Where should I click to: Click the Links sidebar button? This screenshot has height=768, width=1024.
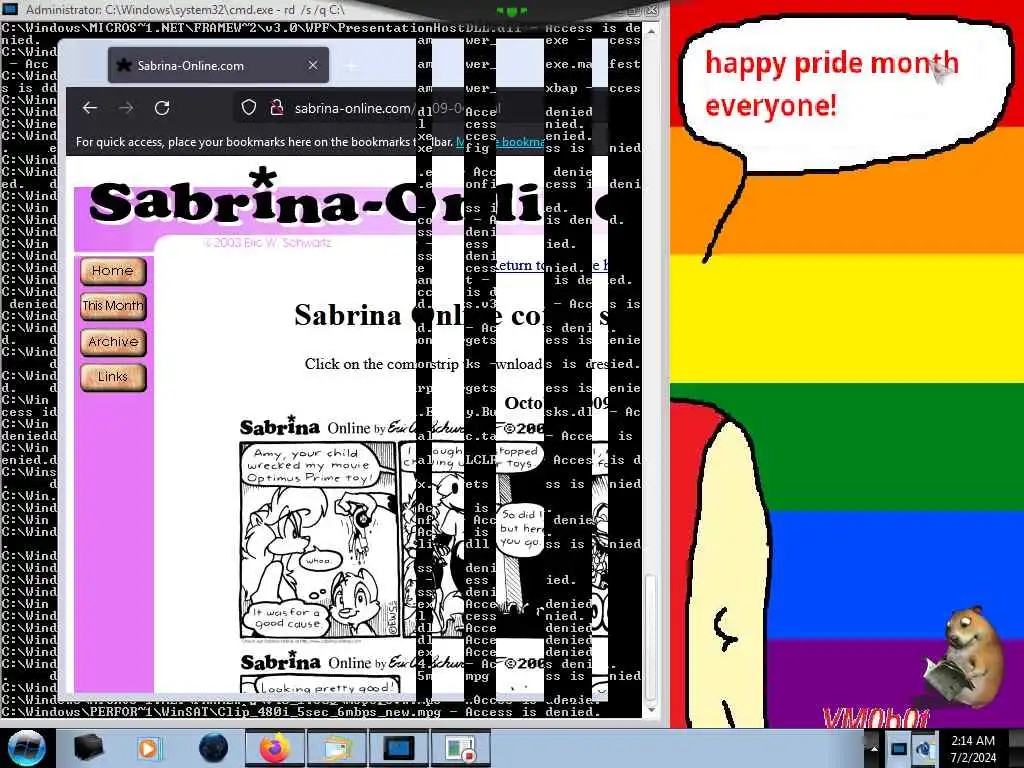point(113,377)
